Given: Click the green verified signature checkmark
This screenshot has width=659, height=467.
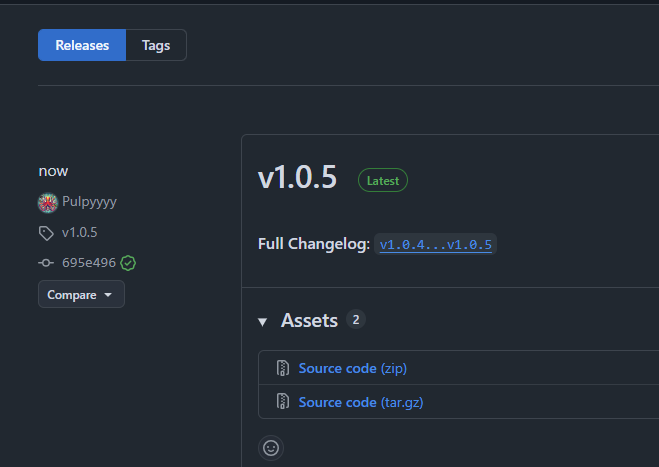Looking at the screenshot, I should click(x=128, y=263).
